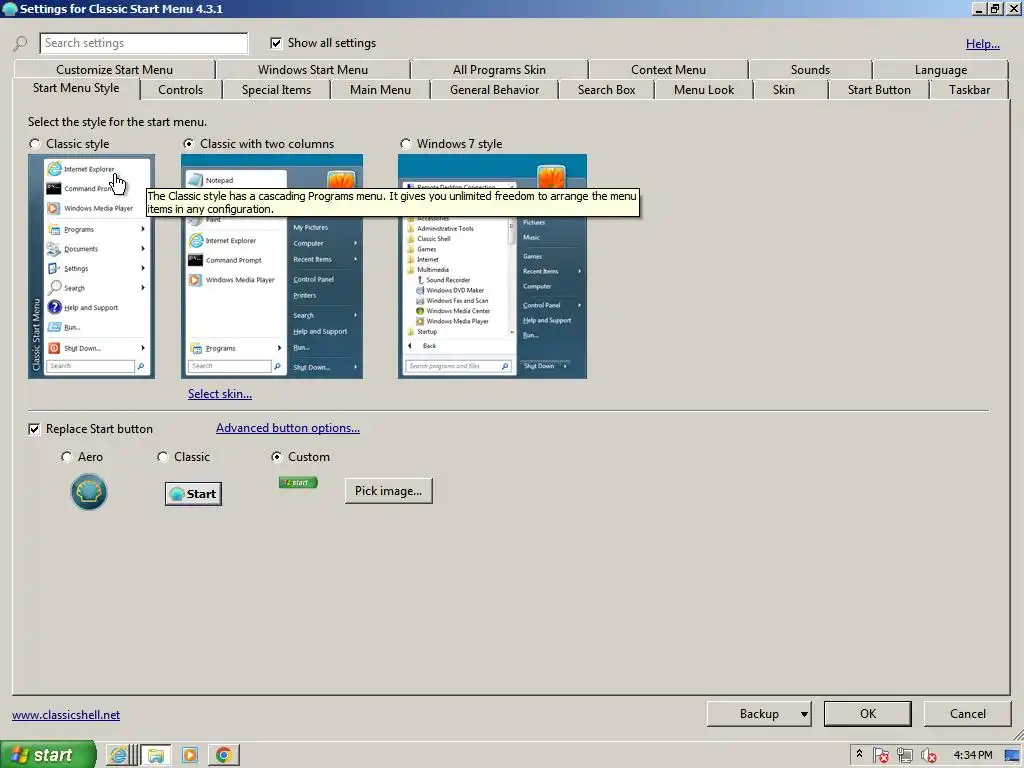Viewport: 1024px width, 768px height.
Task: Click the Action Center flag tray icon
Action: pos(880,755)
